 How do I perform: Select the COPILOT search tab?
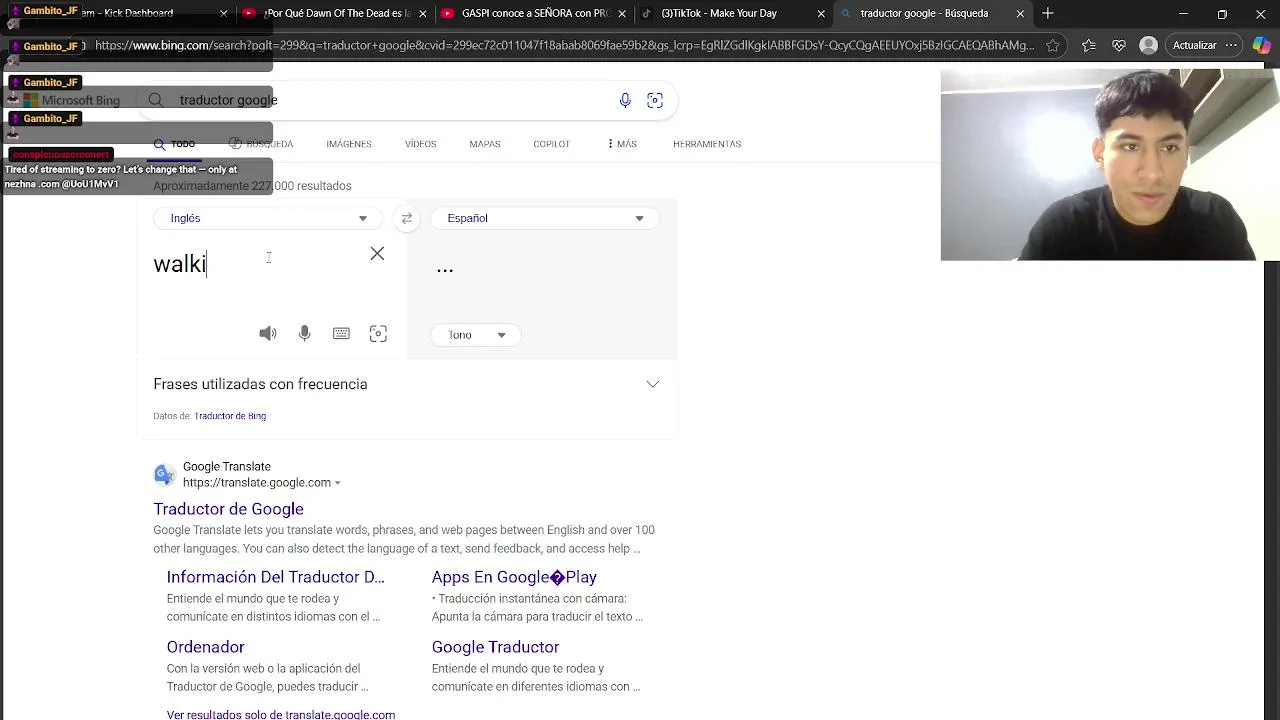tap(551, 144)
